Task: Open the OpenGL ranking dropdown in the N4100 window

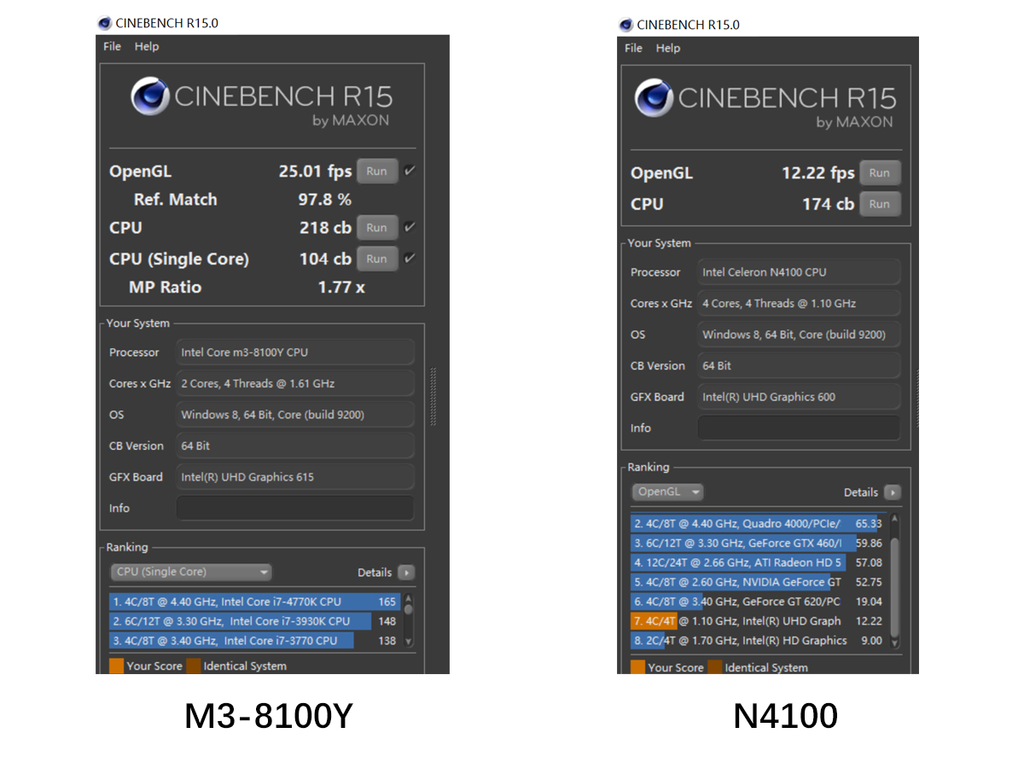Action: click(x=667, y=492)
